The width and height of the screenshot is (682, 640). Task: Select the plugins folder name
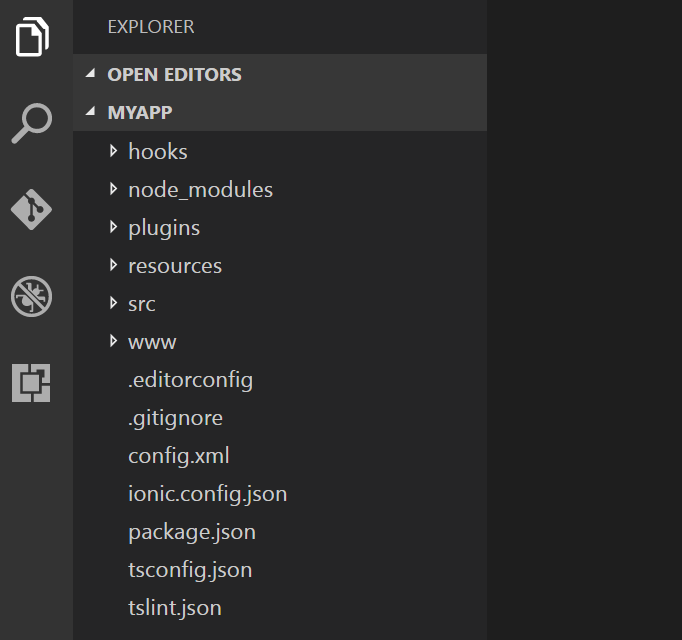(x=164, y=228)
